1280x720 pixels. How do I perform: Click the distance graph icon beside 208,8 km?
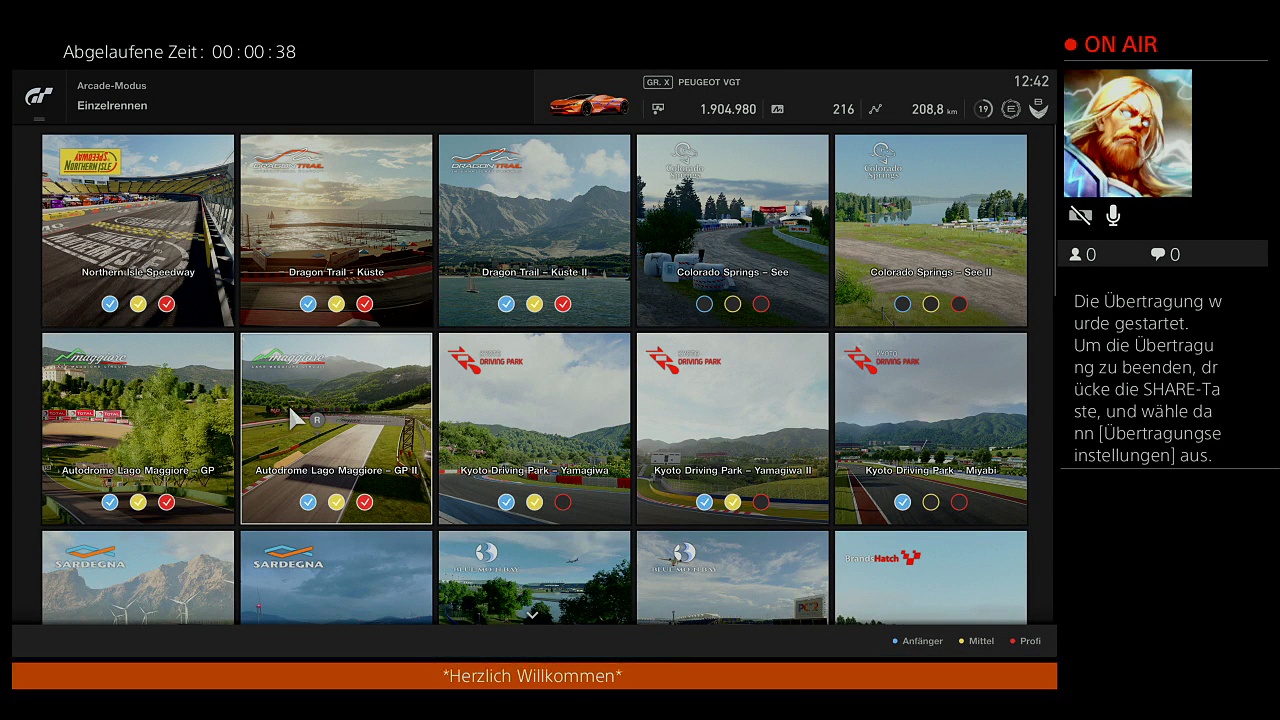[876, 109]
